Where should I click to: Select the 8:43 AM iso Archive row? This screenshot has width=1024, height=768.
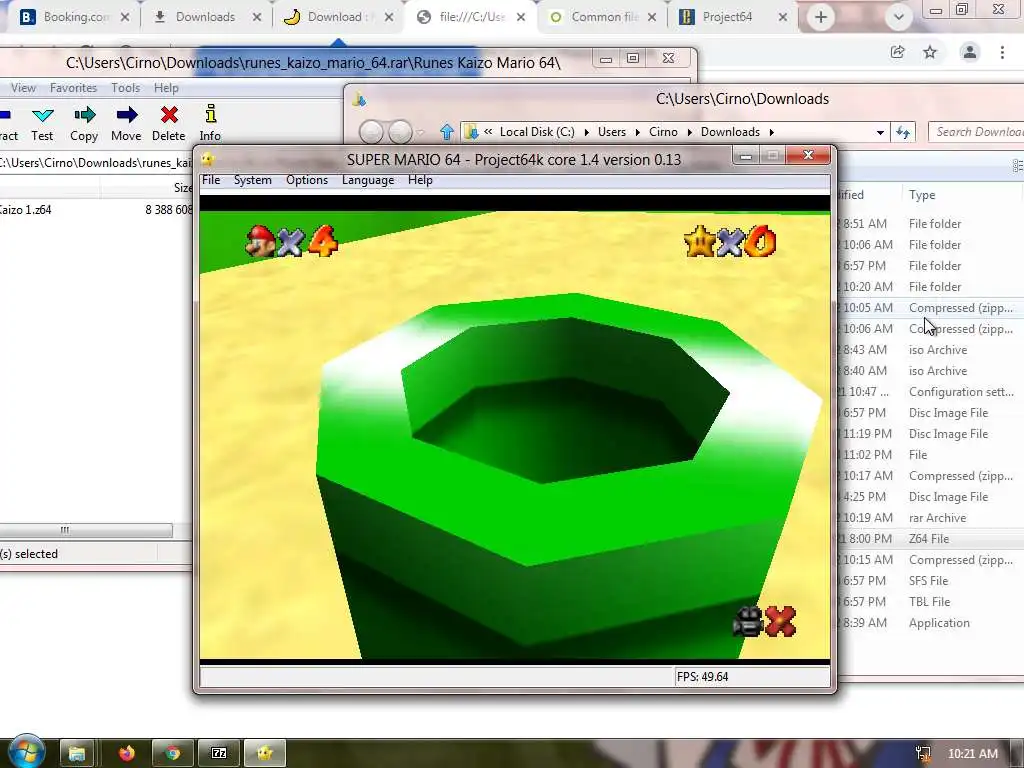click(x=930, y=350)
